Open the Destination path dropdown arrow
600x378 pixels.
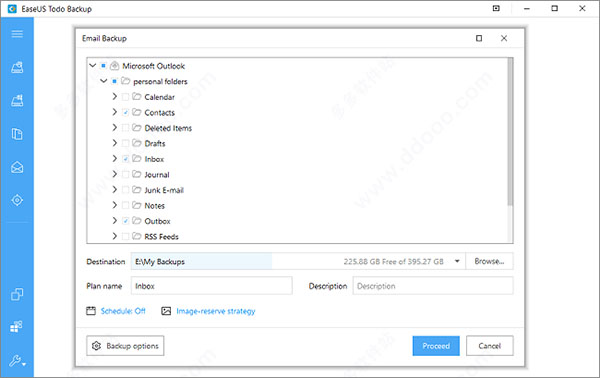(457, 261)
